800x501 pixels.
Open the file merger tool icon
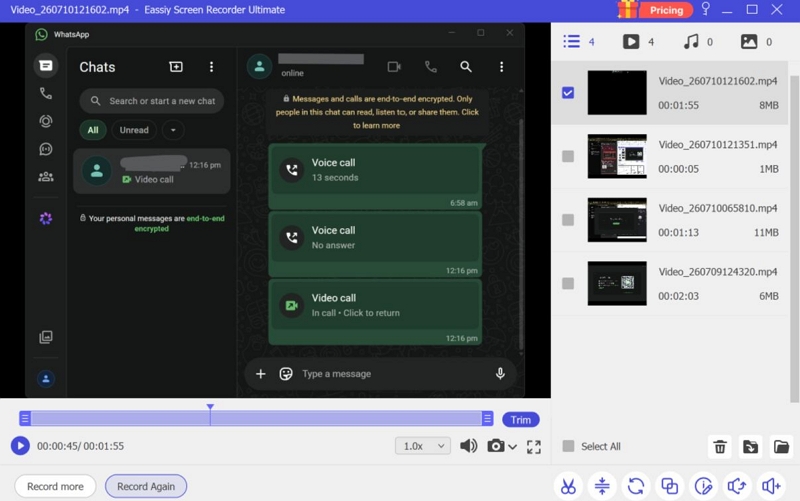[669, 486]
